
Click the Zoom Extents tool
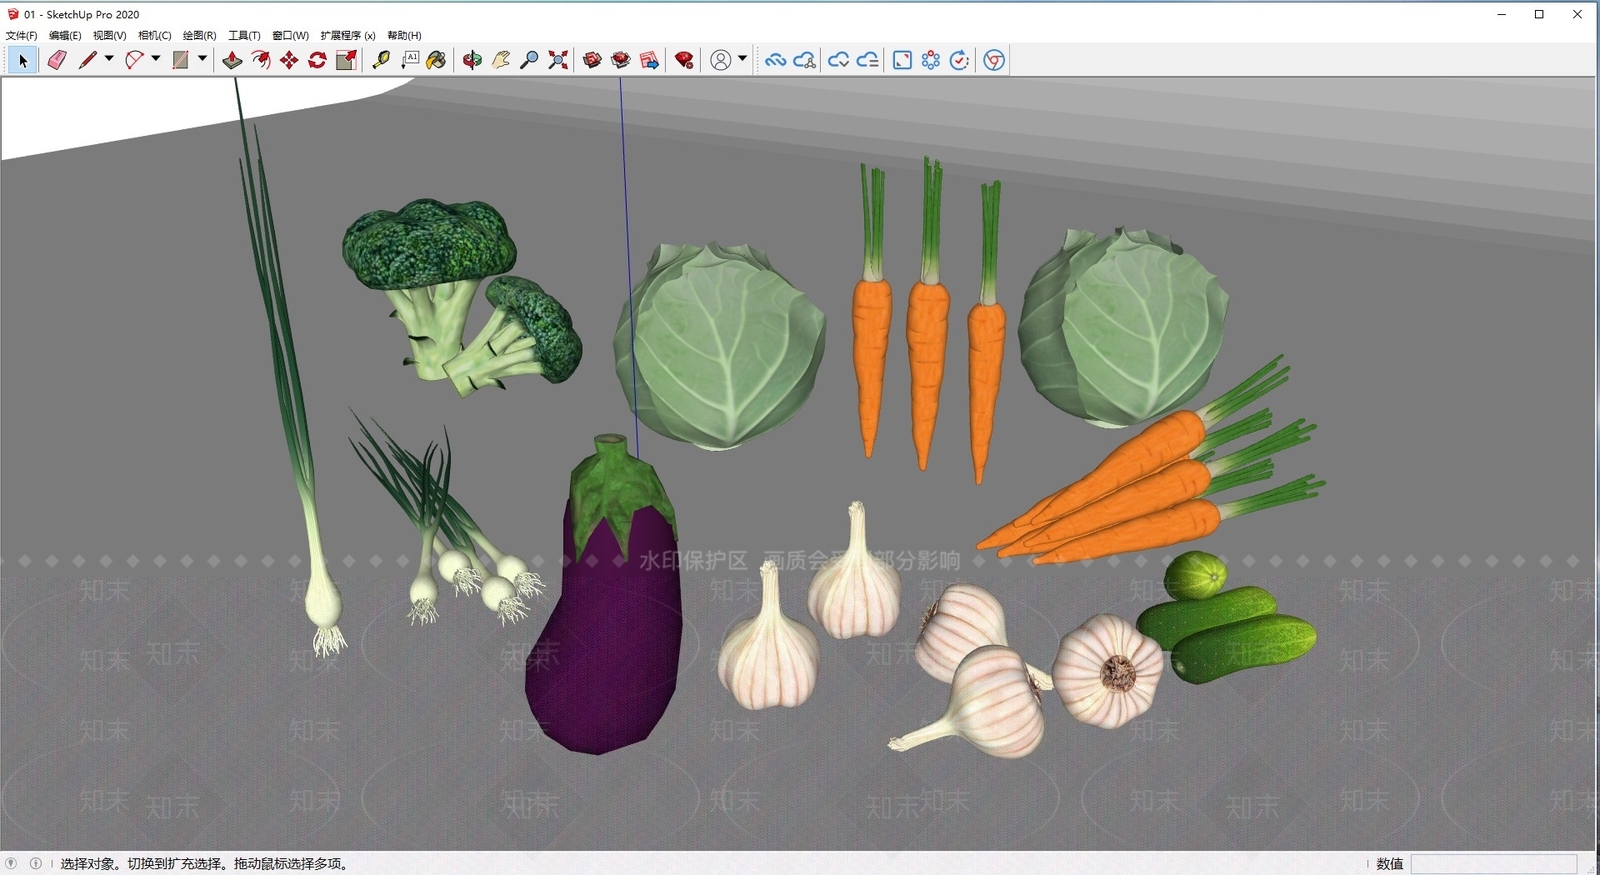558,61
